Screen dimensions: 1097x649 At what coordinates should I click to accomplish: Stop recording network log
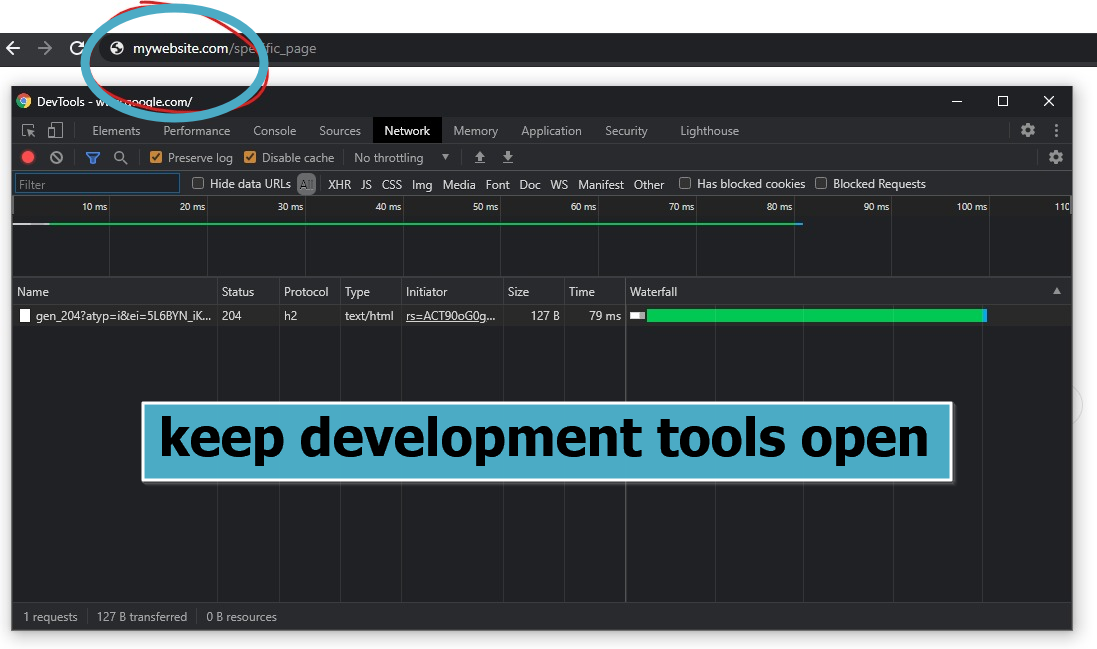tap(28, 157)
